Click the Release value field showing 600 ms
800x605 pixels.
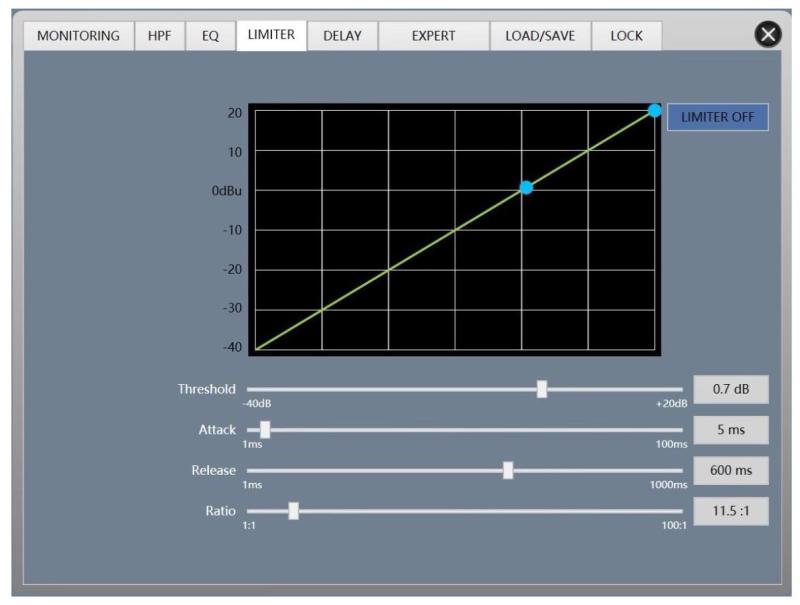(731, 470)
